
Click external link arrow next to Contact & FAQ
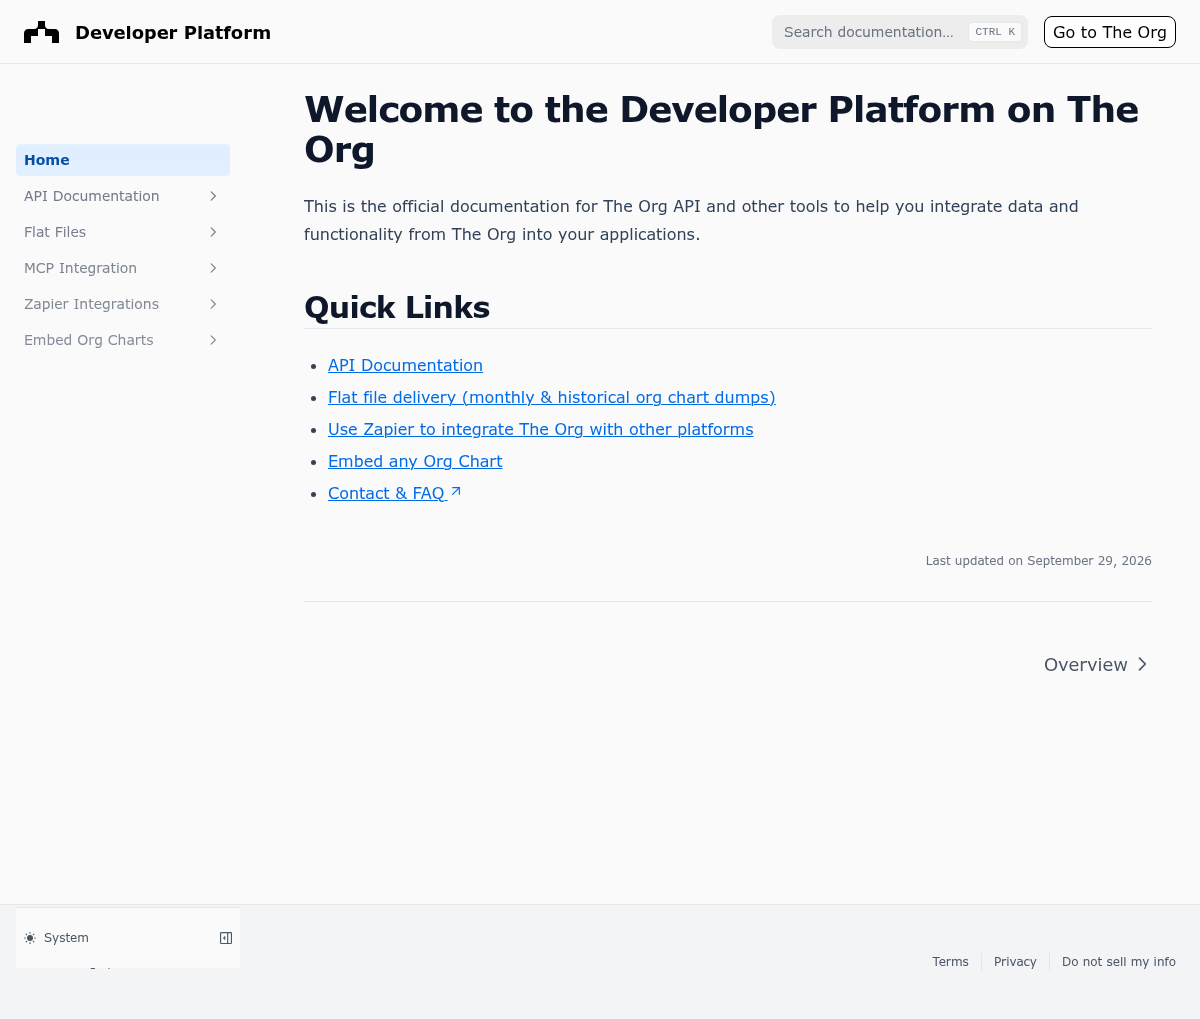pos(456,492)
